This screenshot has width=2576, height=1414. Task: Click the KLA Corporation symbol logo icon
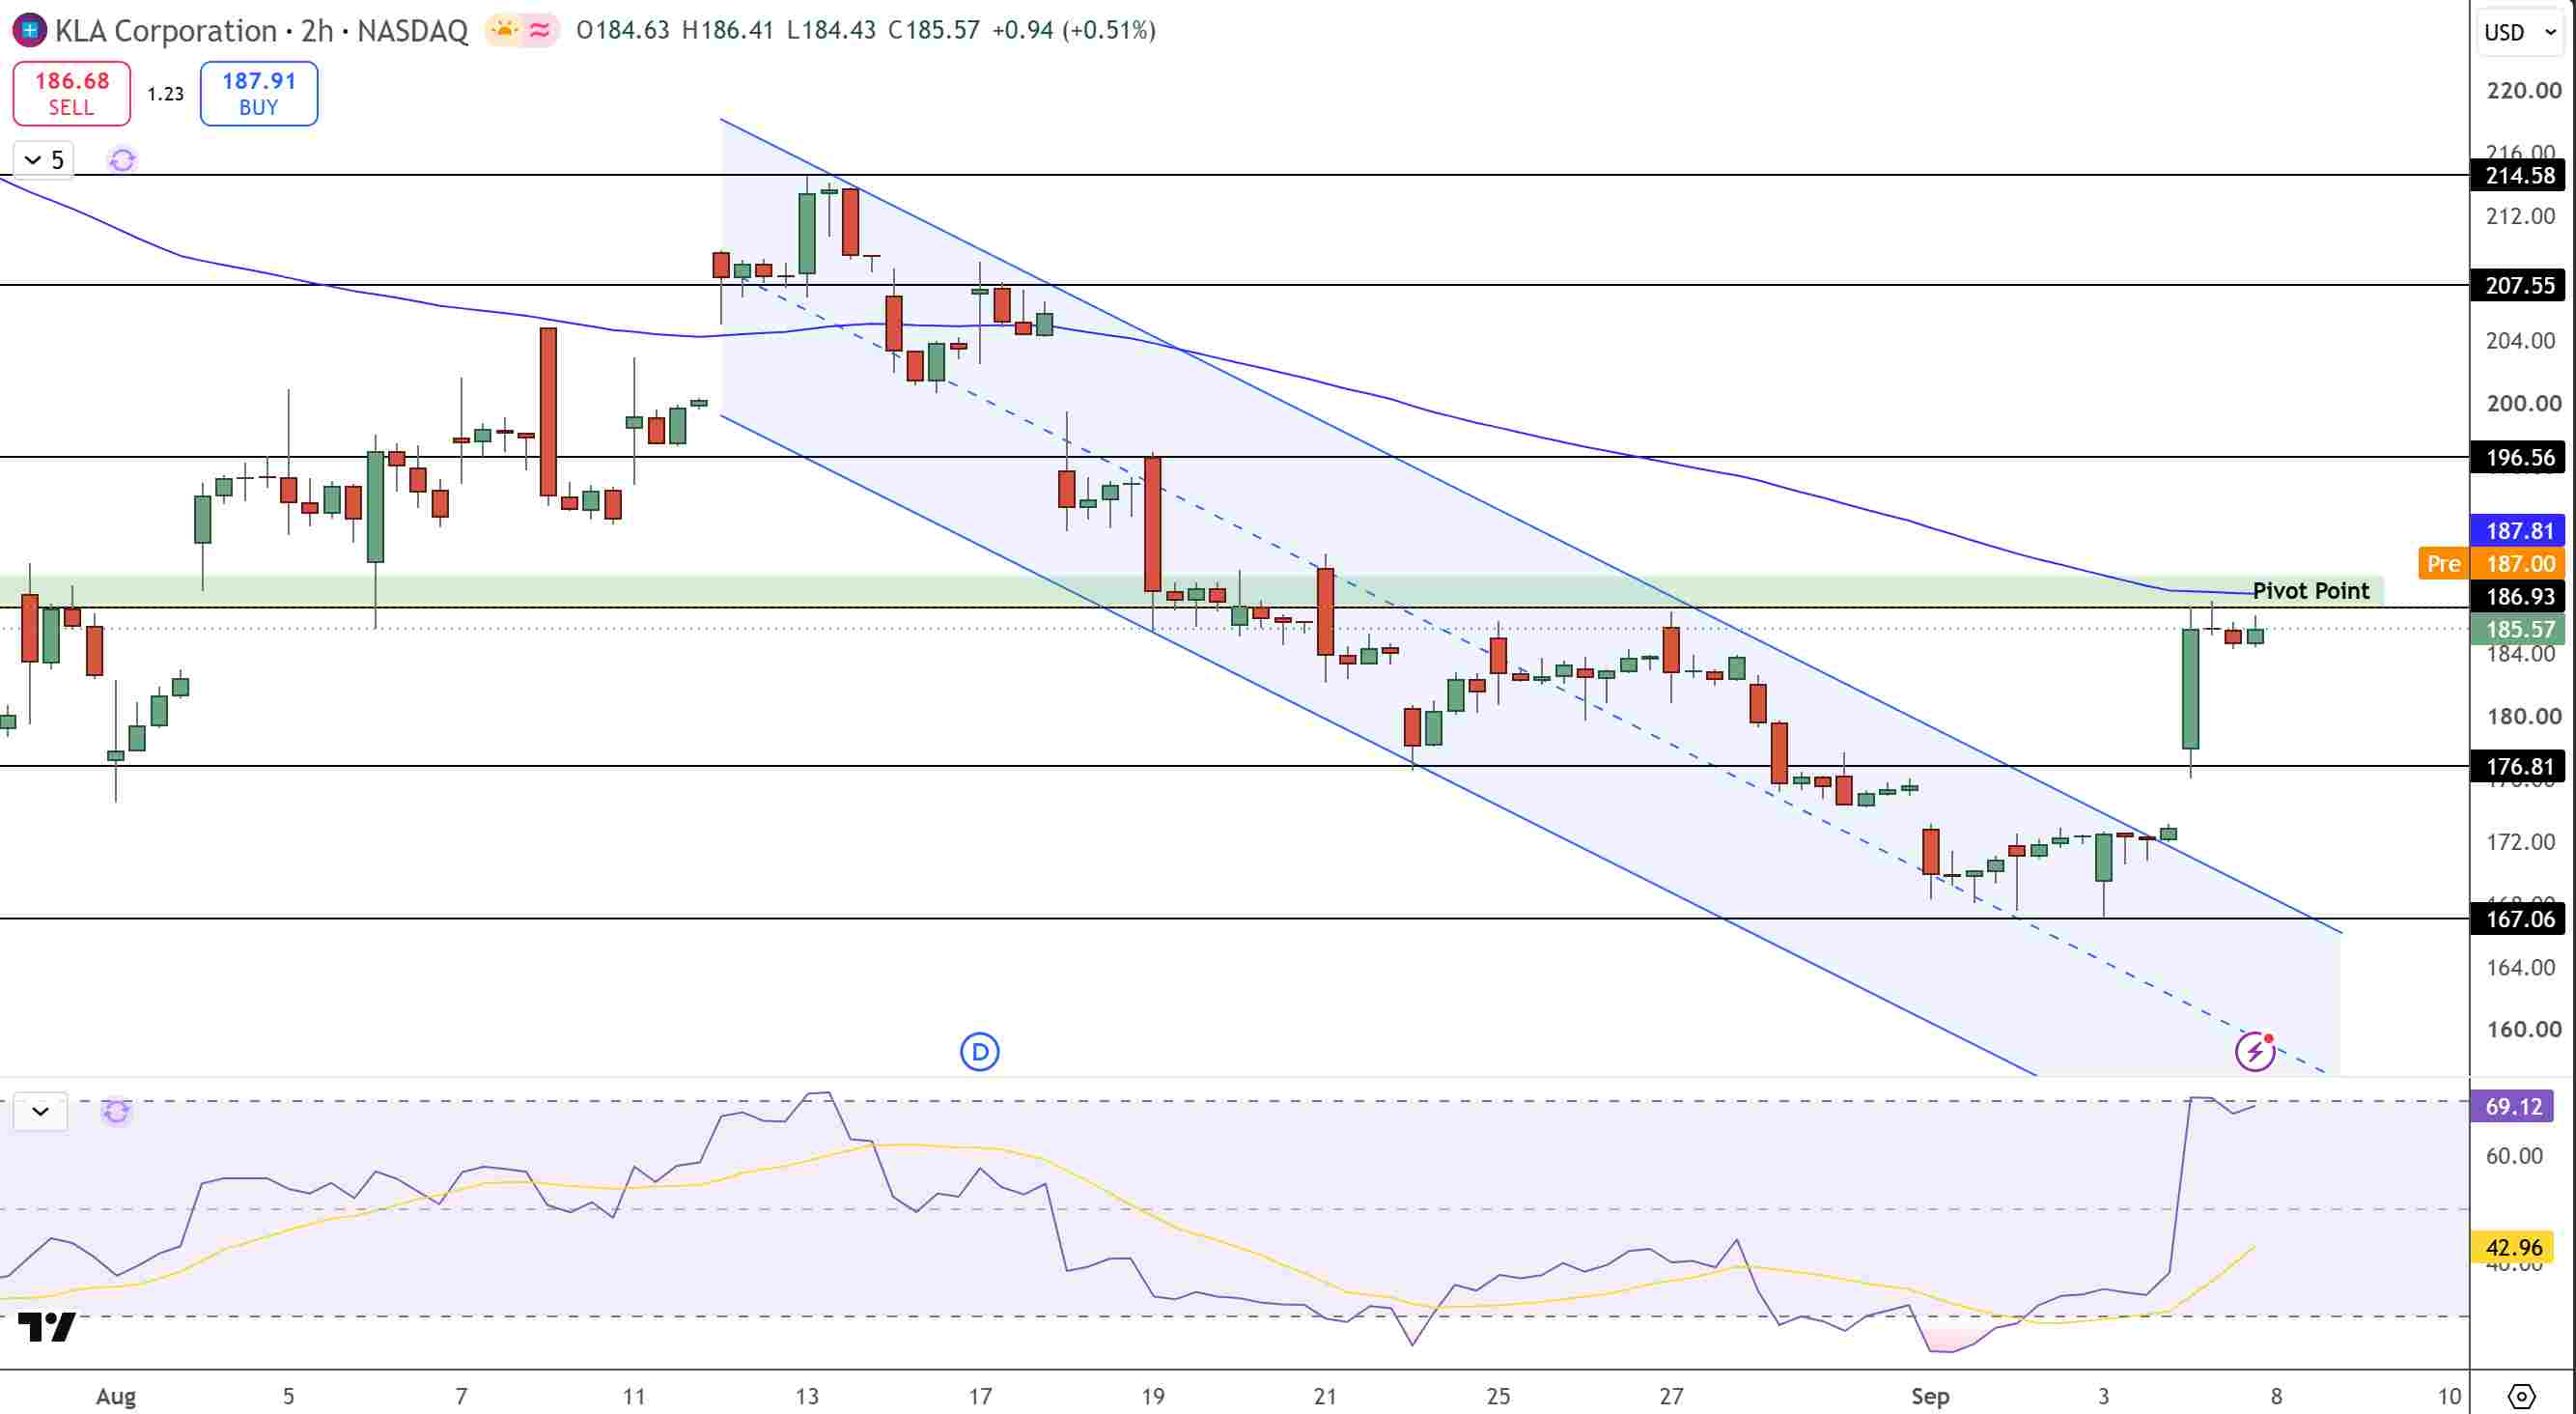[x=29, y=30]
